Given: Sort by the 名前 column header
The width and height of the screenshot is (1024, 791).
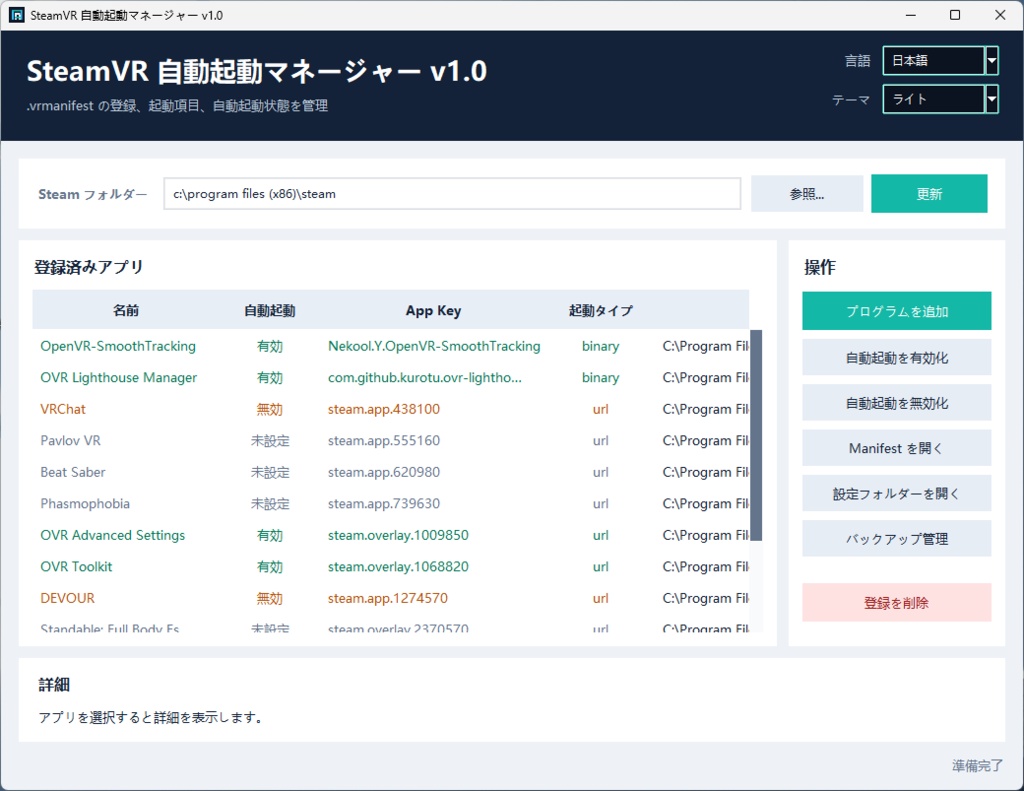Looking at the screenshot, I should 125,311.
